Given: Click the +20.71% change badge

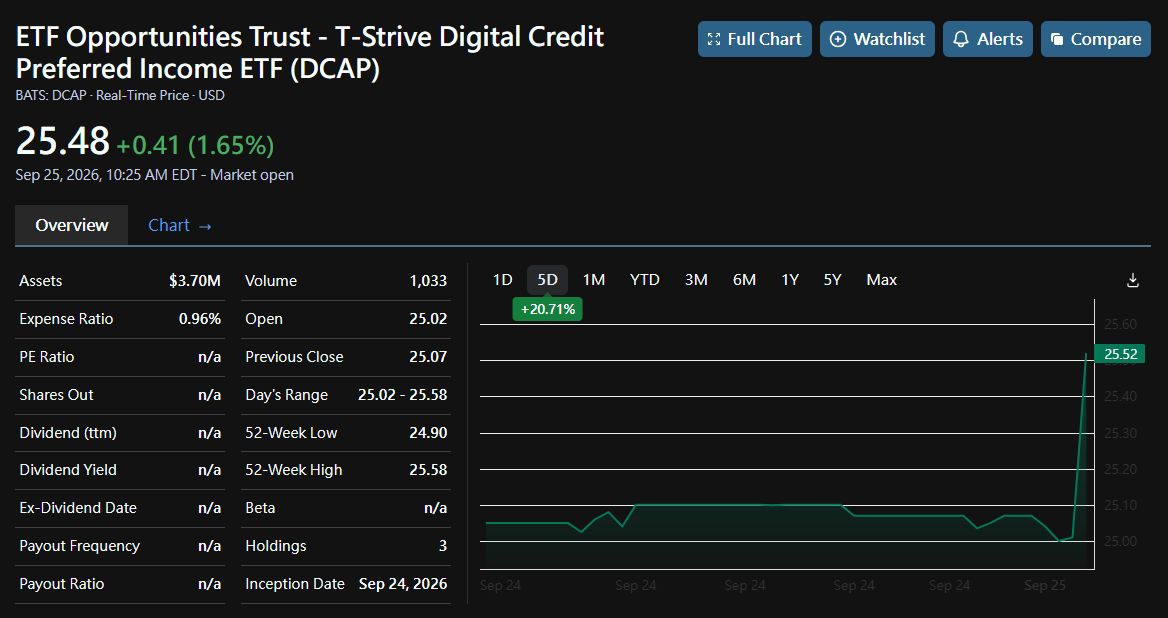Looking at the screenshot, I should point(548,309).
